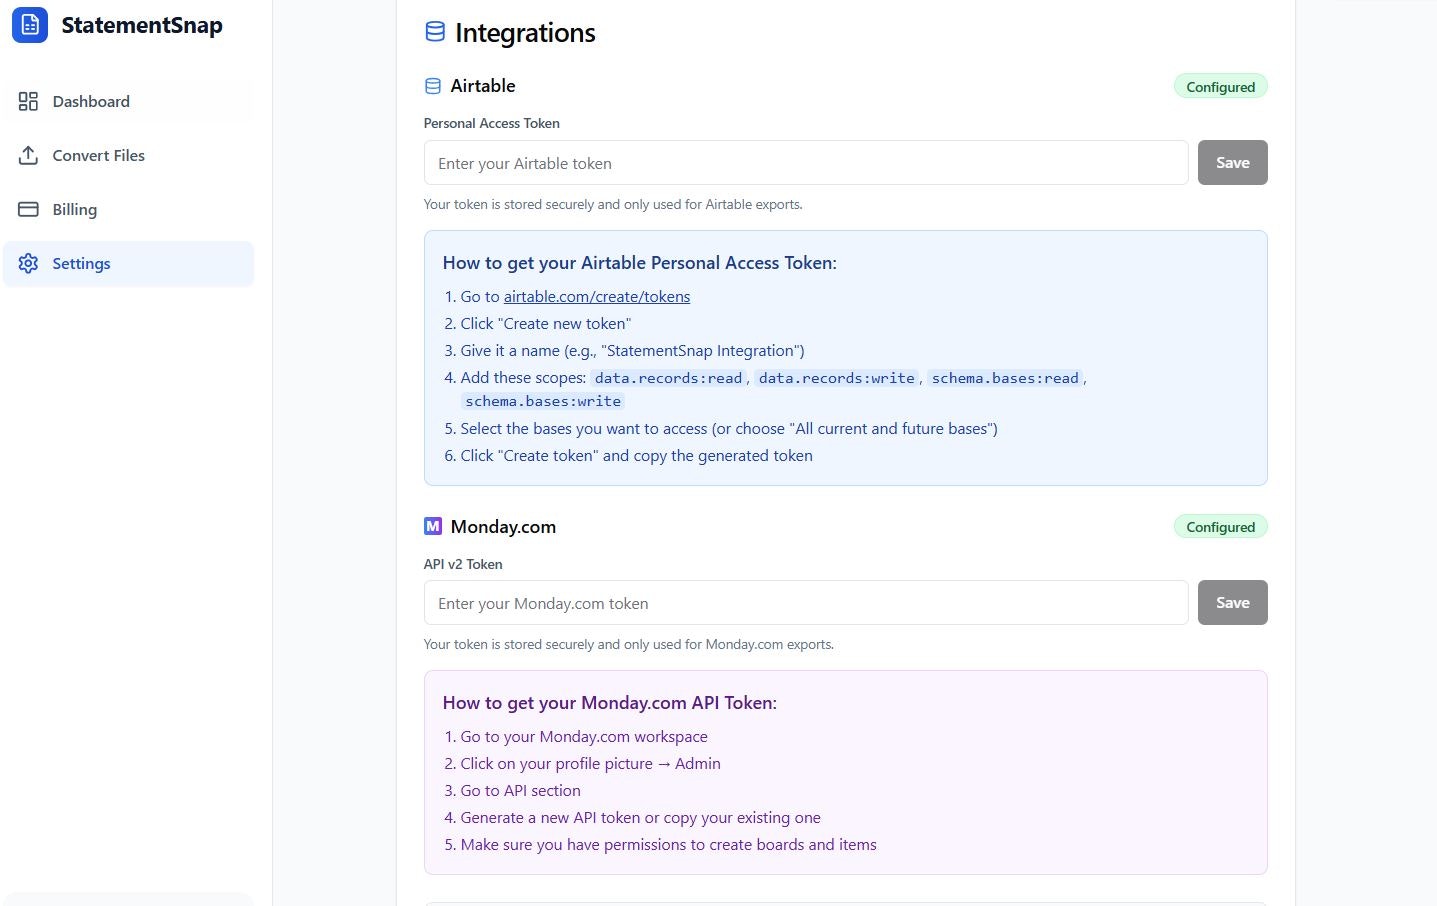Click the schema.bases:write scope code

(x=543, y=401)
